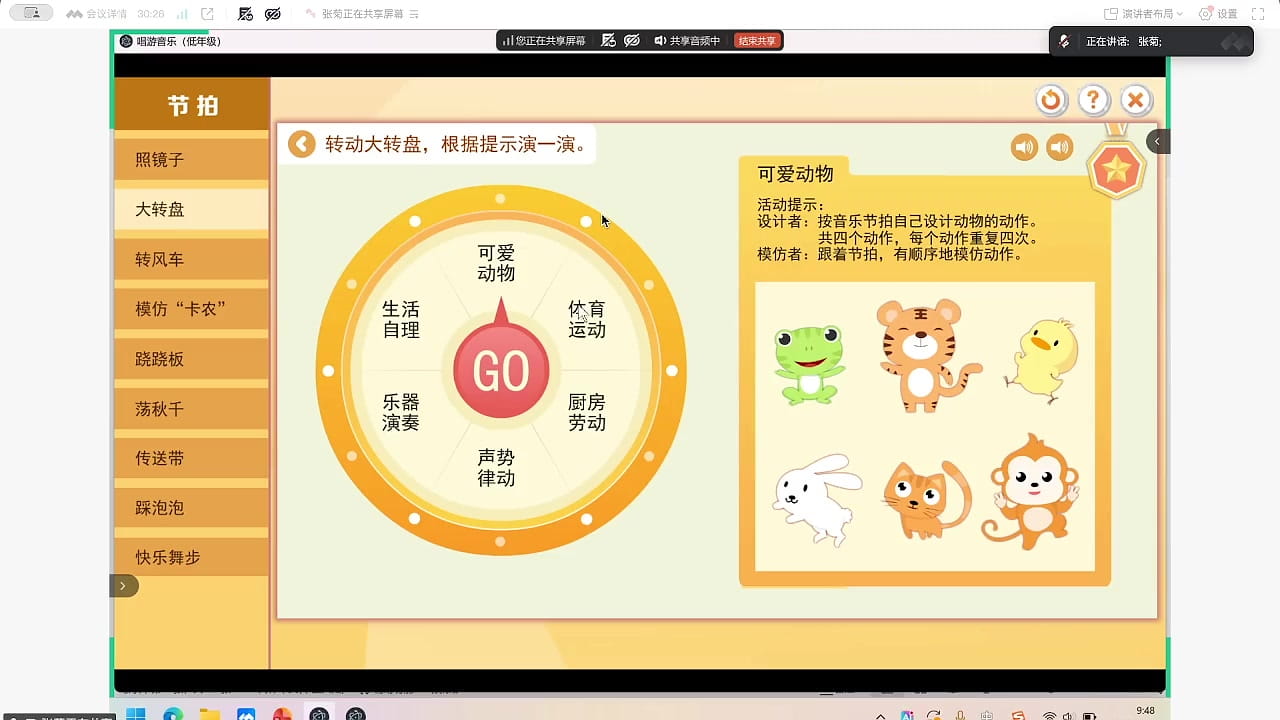Image resolution: width=1280 pixels, height=720 pixels.
Task: Select 模仿"卡农" in the sidebar
Action: coord(191,309)
